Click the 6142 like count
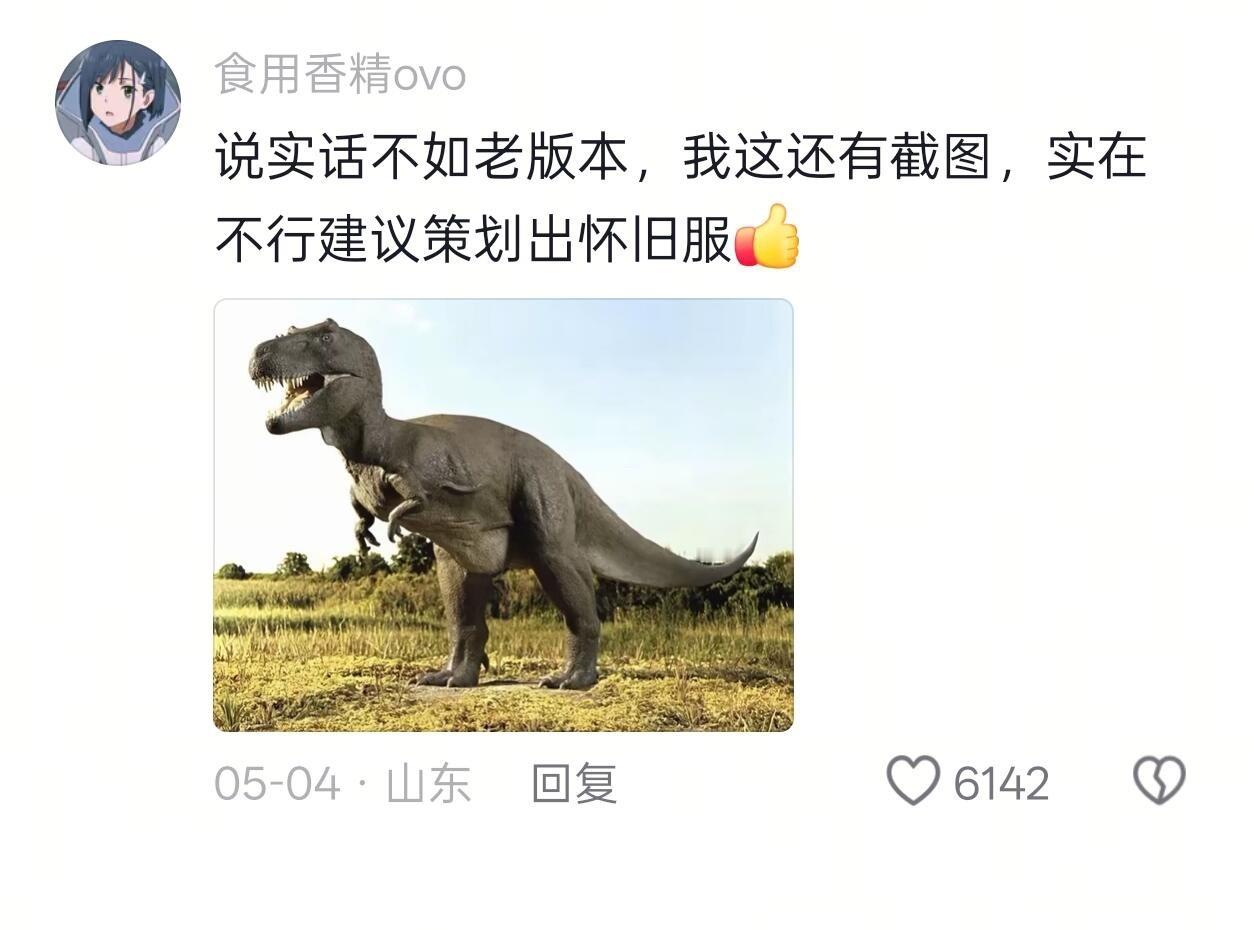Screen dimensions: 1254x930 click(1001, 783)
